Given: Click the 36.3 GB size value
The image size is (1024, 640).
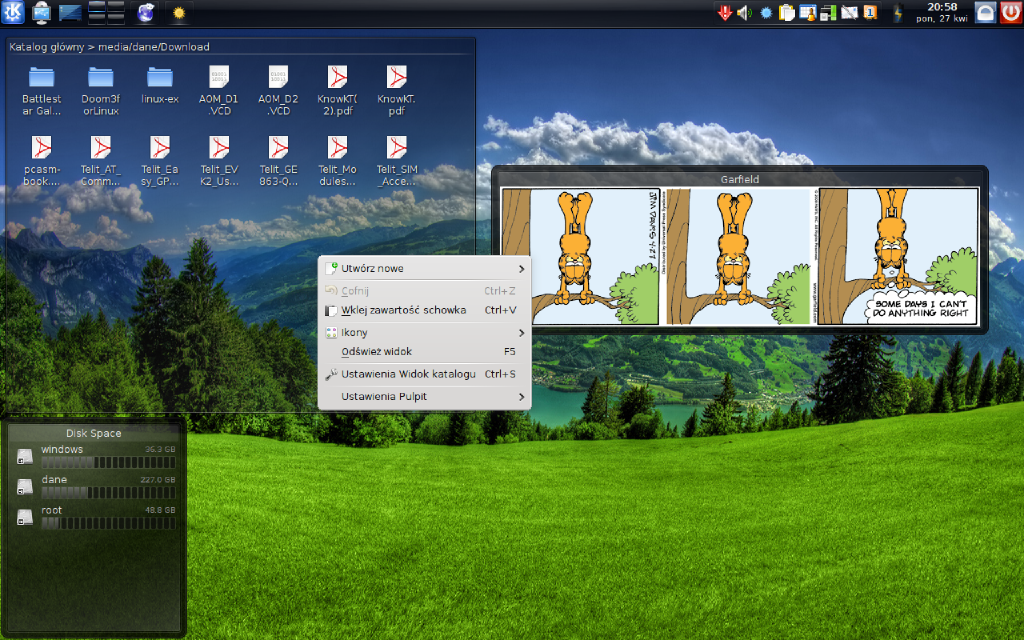Looking at the screenshot, I should coord(160,449).
